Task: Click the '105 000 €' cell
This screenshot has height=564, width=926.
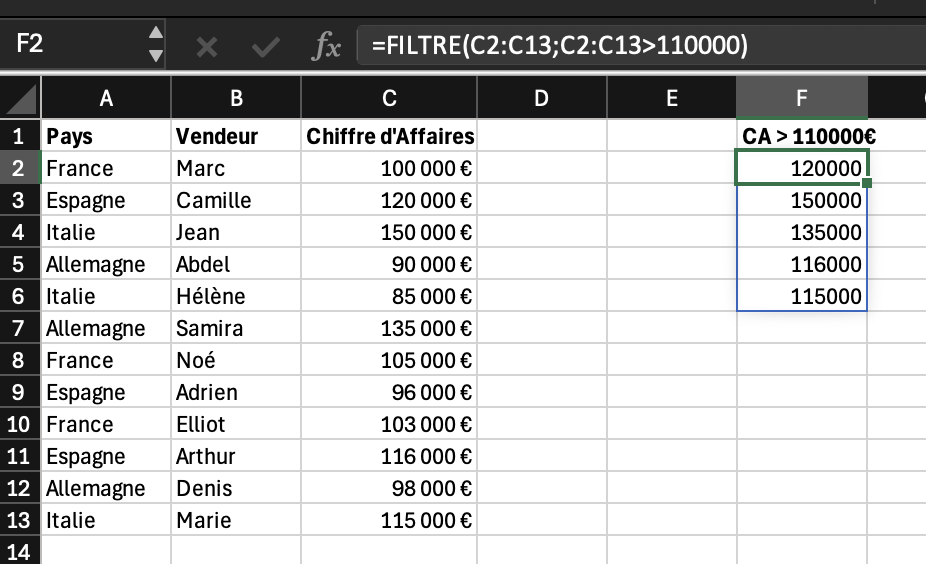Action: [x=389, y=360]
